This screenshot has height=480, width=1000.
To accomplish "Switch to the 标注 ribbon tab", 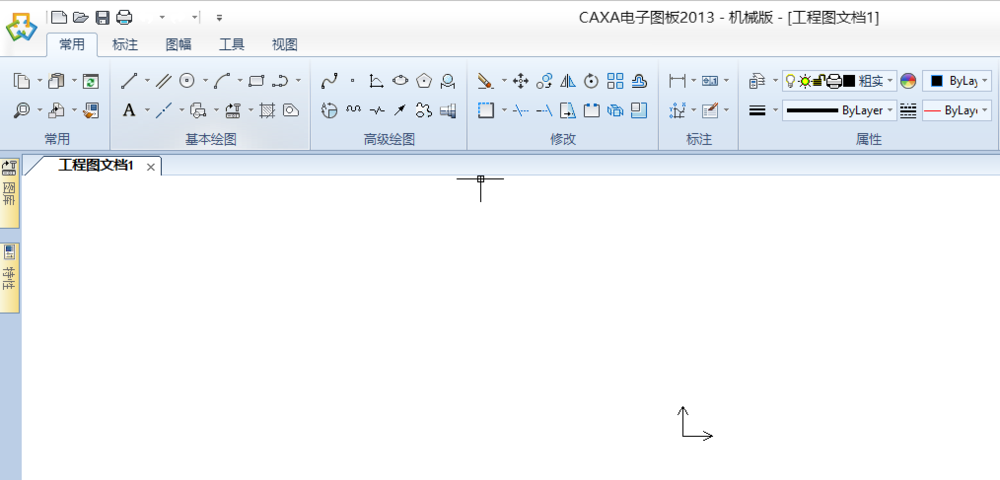I will pos(125,45).
